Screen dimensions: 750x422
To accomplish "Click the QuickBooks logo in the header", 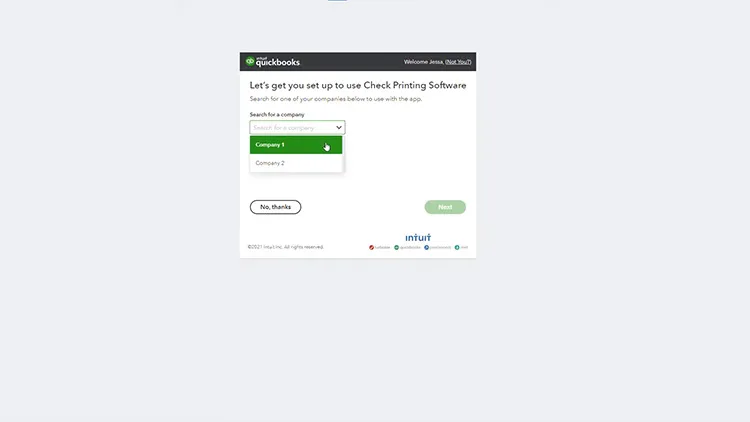I will [273, 62].
